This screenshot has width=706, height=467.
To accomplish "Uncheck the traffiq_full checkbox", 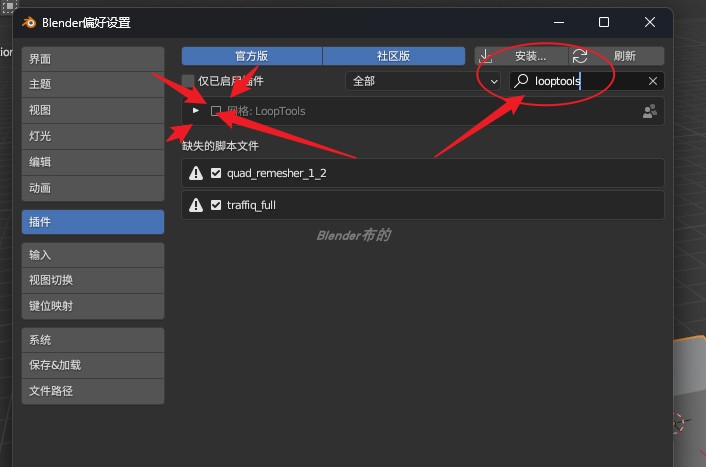I will coord(216,205).
